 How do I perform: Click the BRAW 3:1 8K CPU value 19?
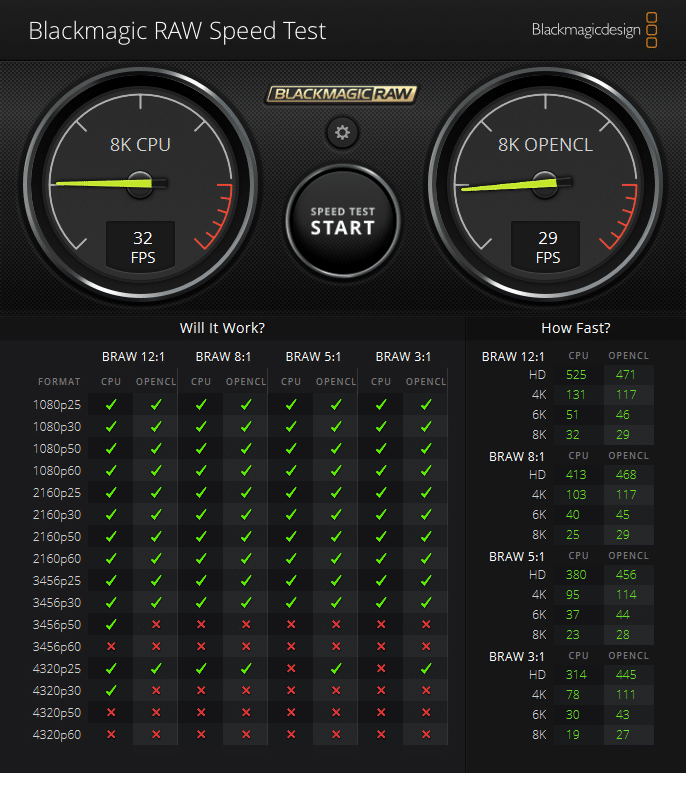coord(573,735)
